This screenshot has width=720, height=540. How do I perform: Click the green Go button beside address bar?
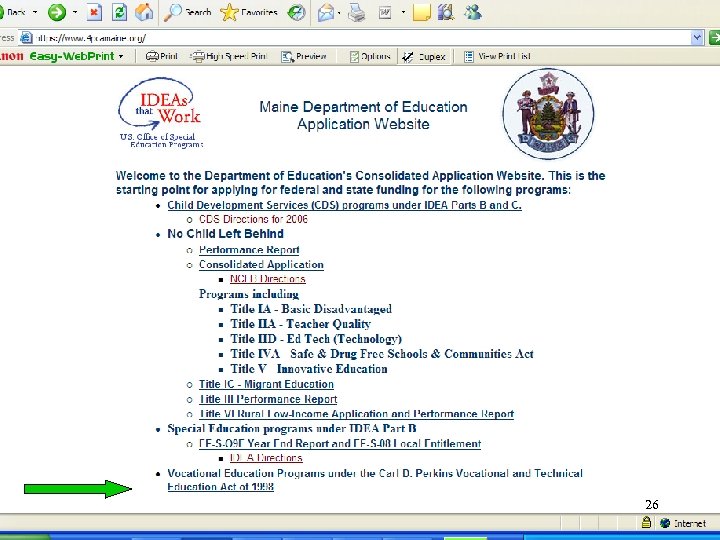pyautogui.click(x=714, y=38)
